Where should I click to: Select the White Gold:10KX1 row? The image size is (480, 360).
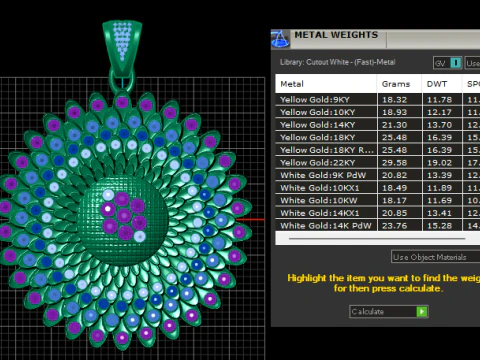click(x=378, y=188)
